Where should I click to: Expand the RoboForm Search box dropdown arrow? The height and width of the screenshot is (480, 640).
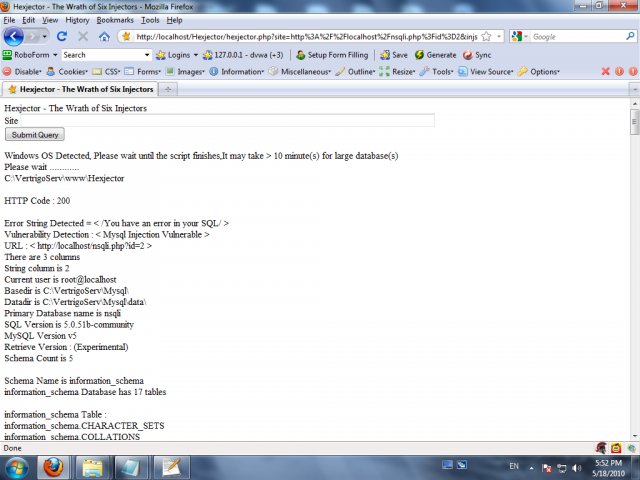147,55
